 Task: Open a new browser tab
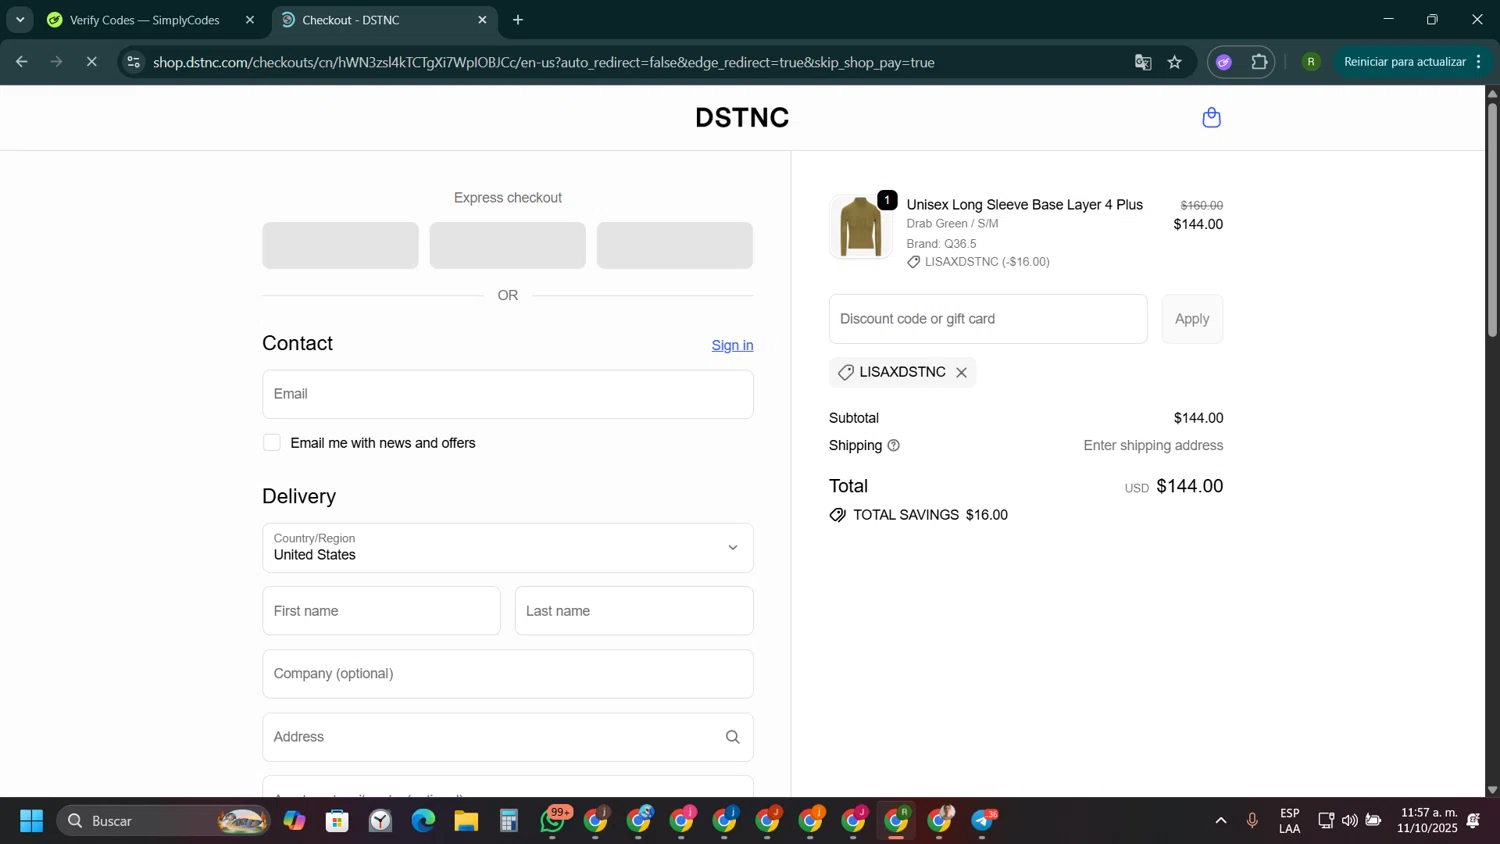click(518, 20)
